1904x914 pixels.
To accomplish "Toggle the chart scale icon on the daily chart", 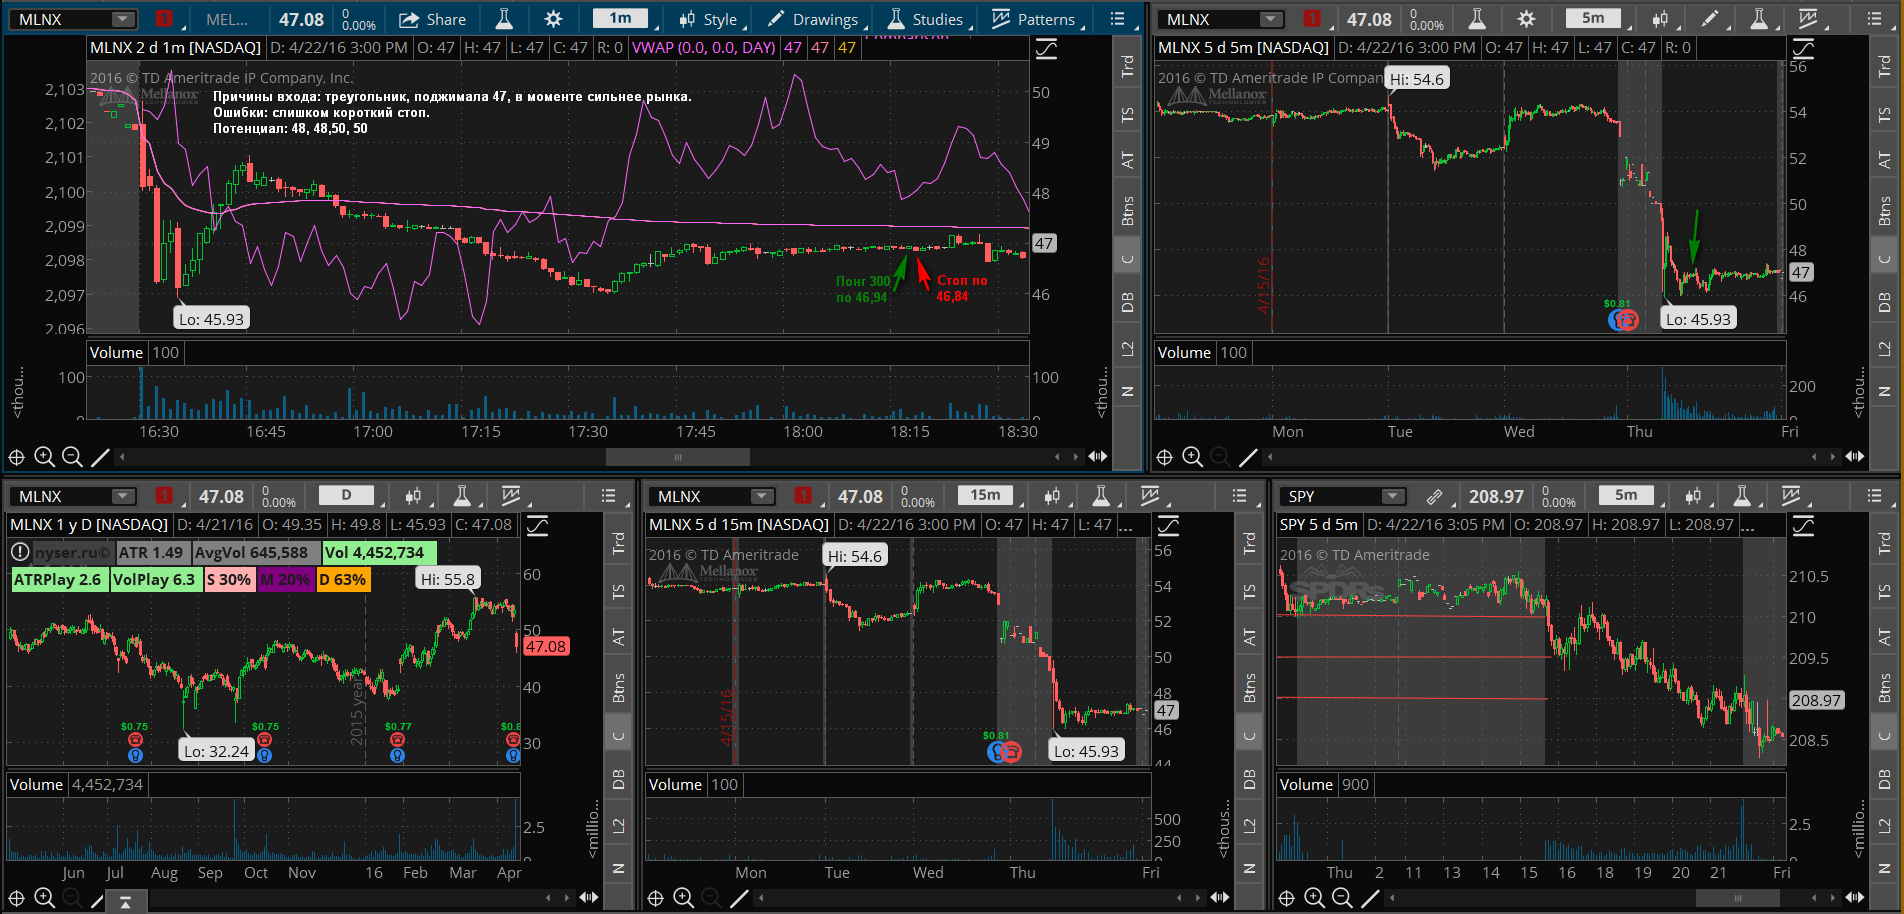I will tap(537, 525).
